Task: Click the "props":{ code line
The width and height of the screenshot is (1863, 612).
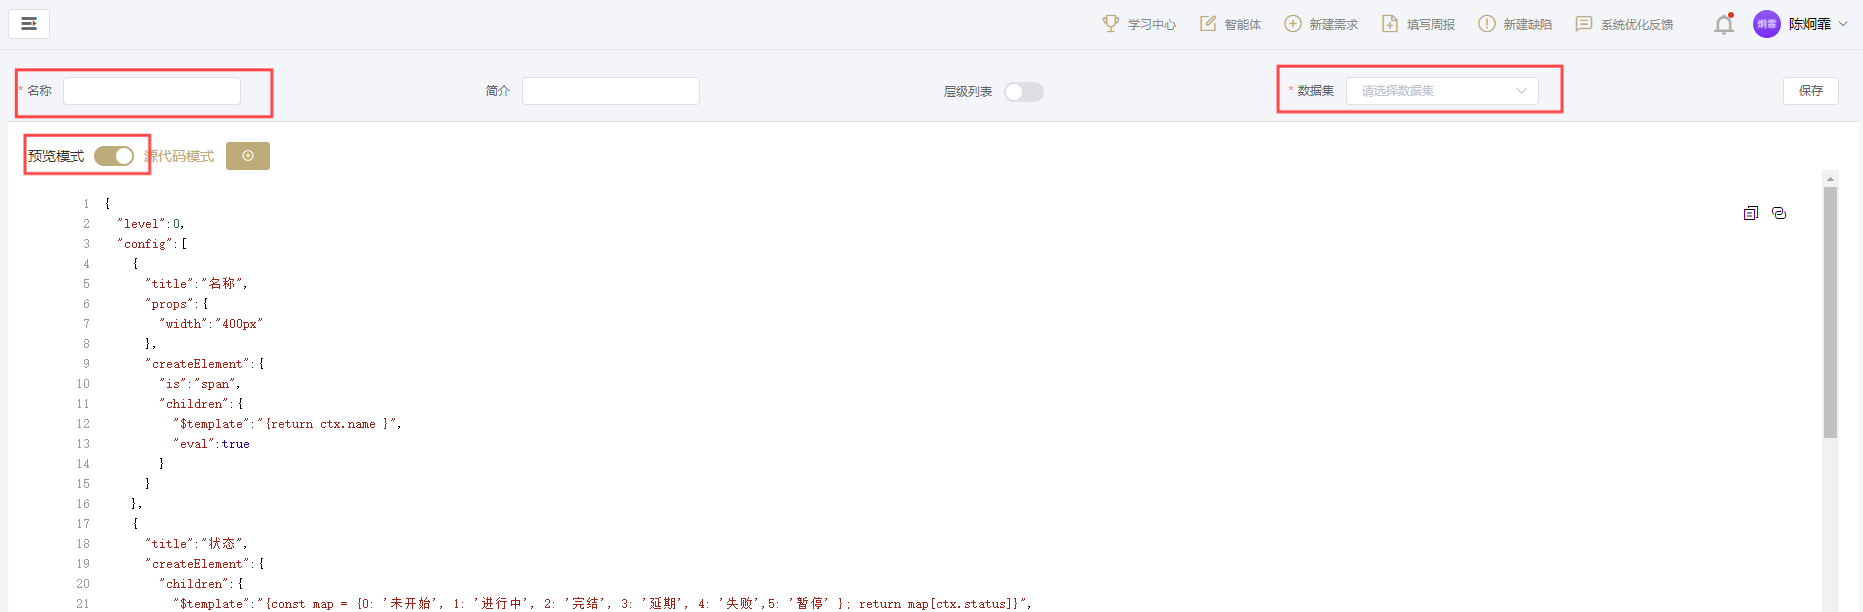Action: (177, 304)
